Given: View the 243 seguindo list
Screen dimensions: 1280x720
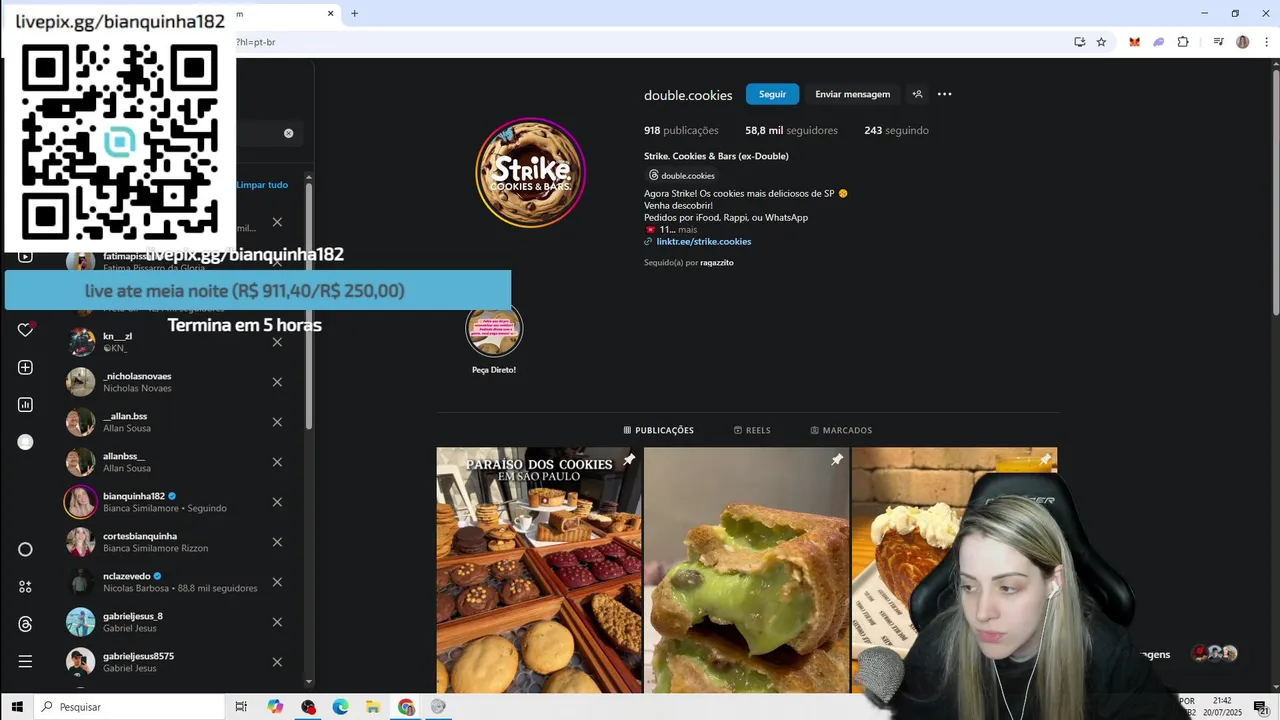Looking at the screenshot, I should [896, 130].
